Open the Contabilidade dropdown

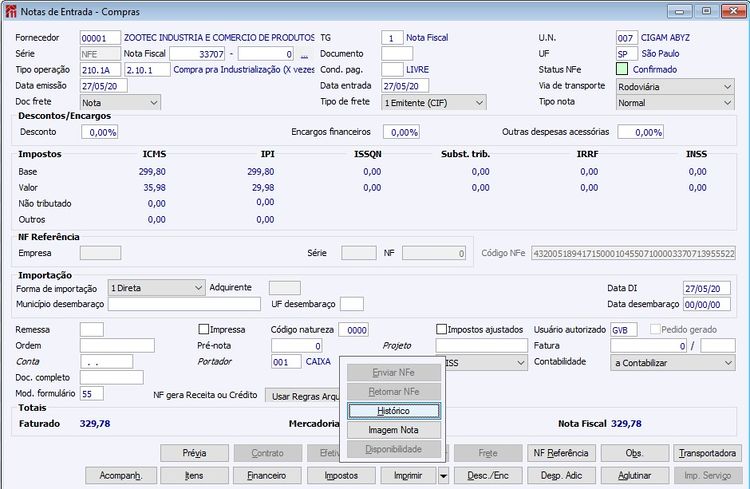(673, 363)
